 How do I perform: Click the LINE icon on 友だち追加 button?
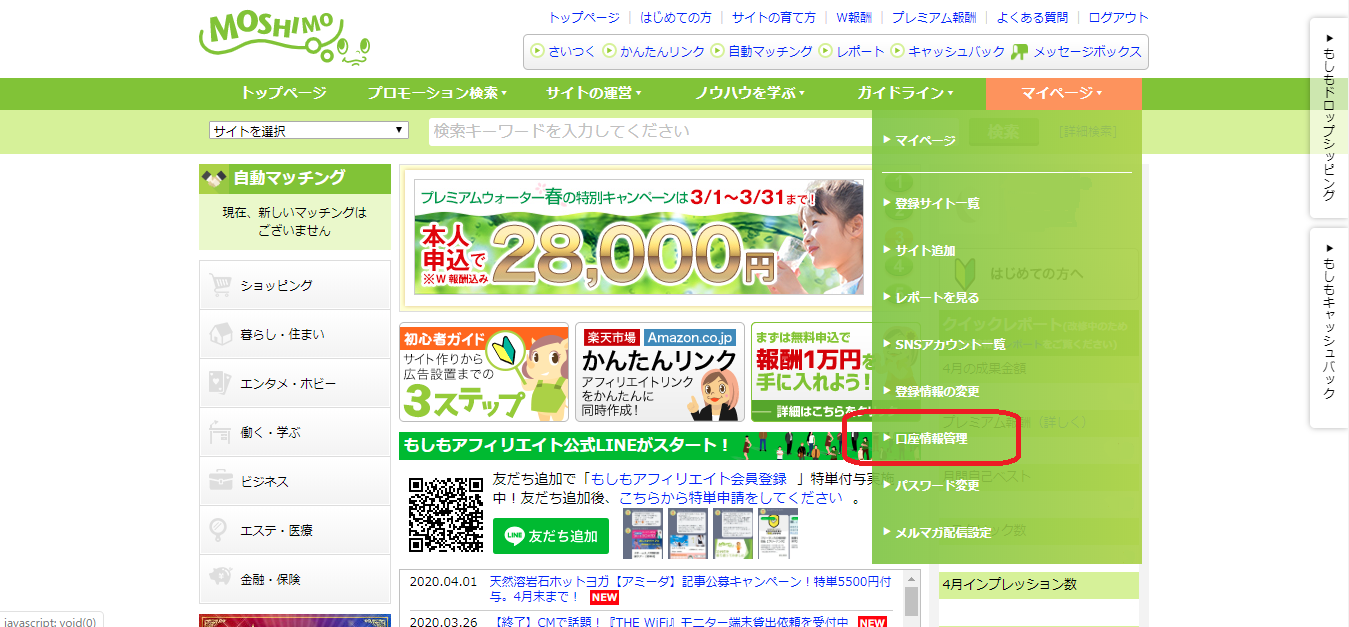tap(516, 536)
